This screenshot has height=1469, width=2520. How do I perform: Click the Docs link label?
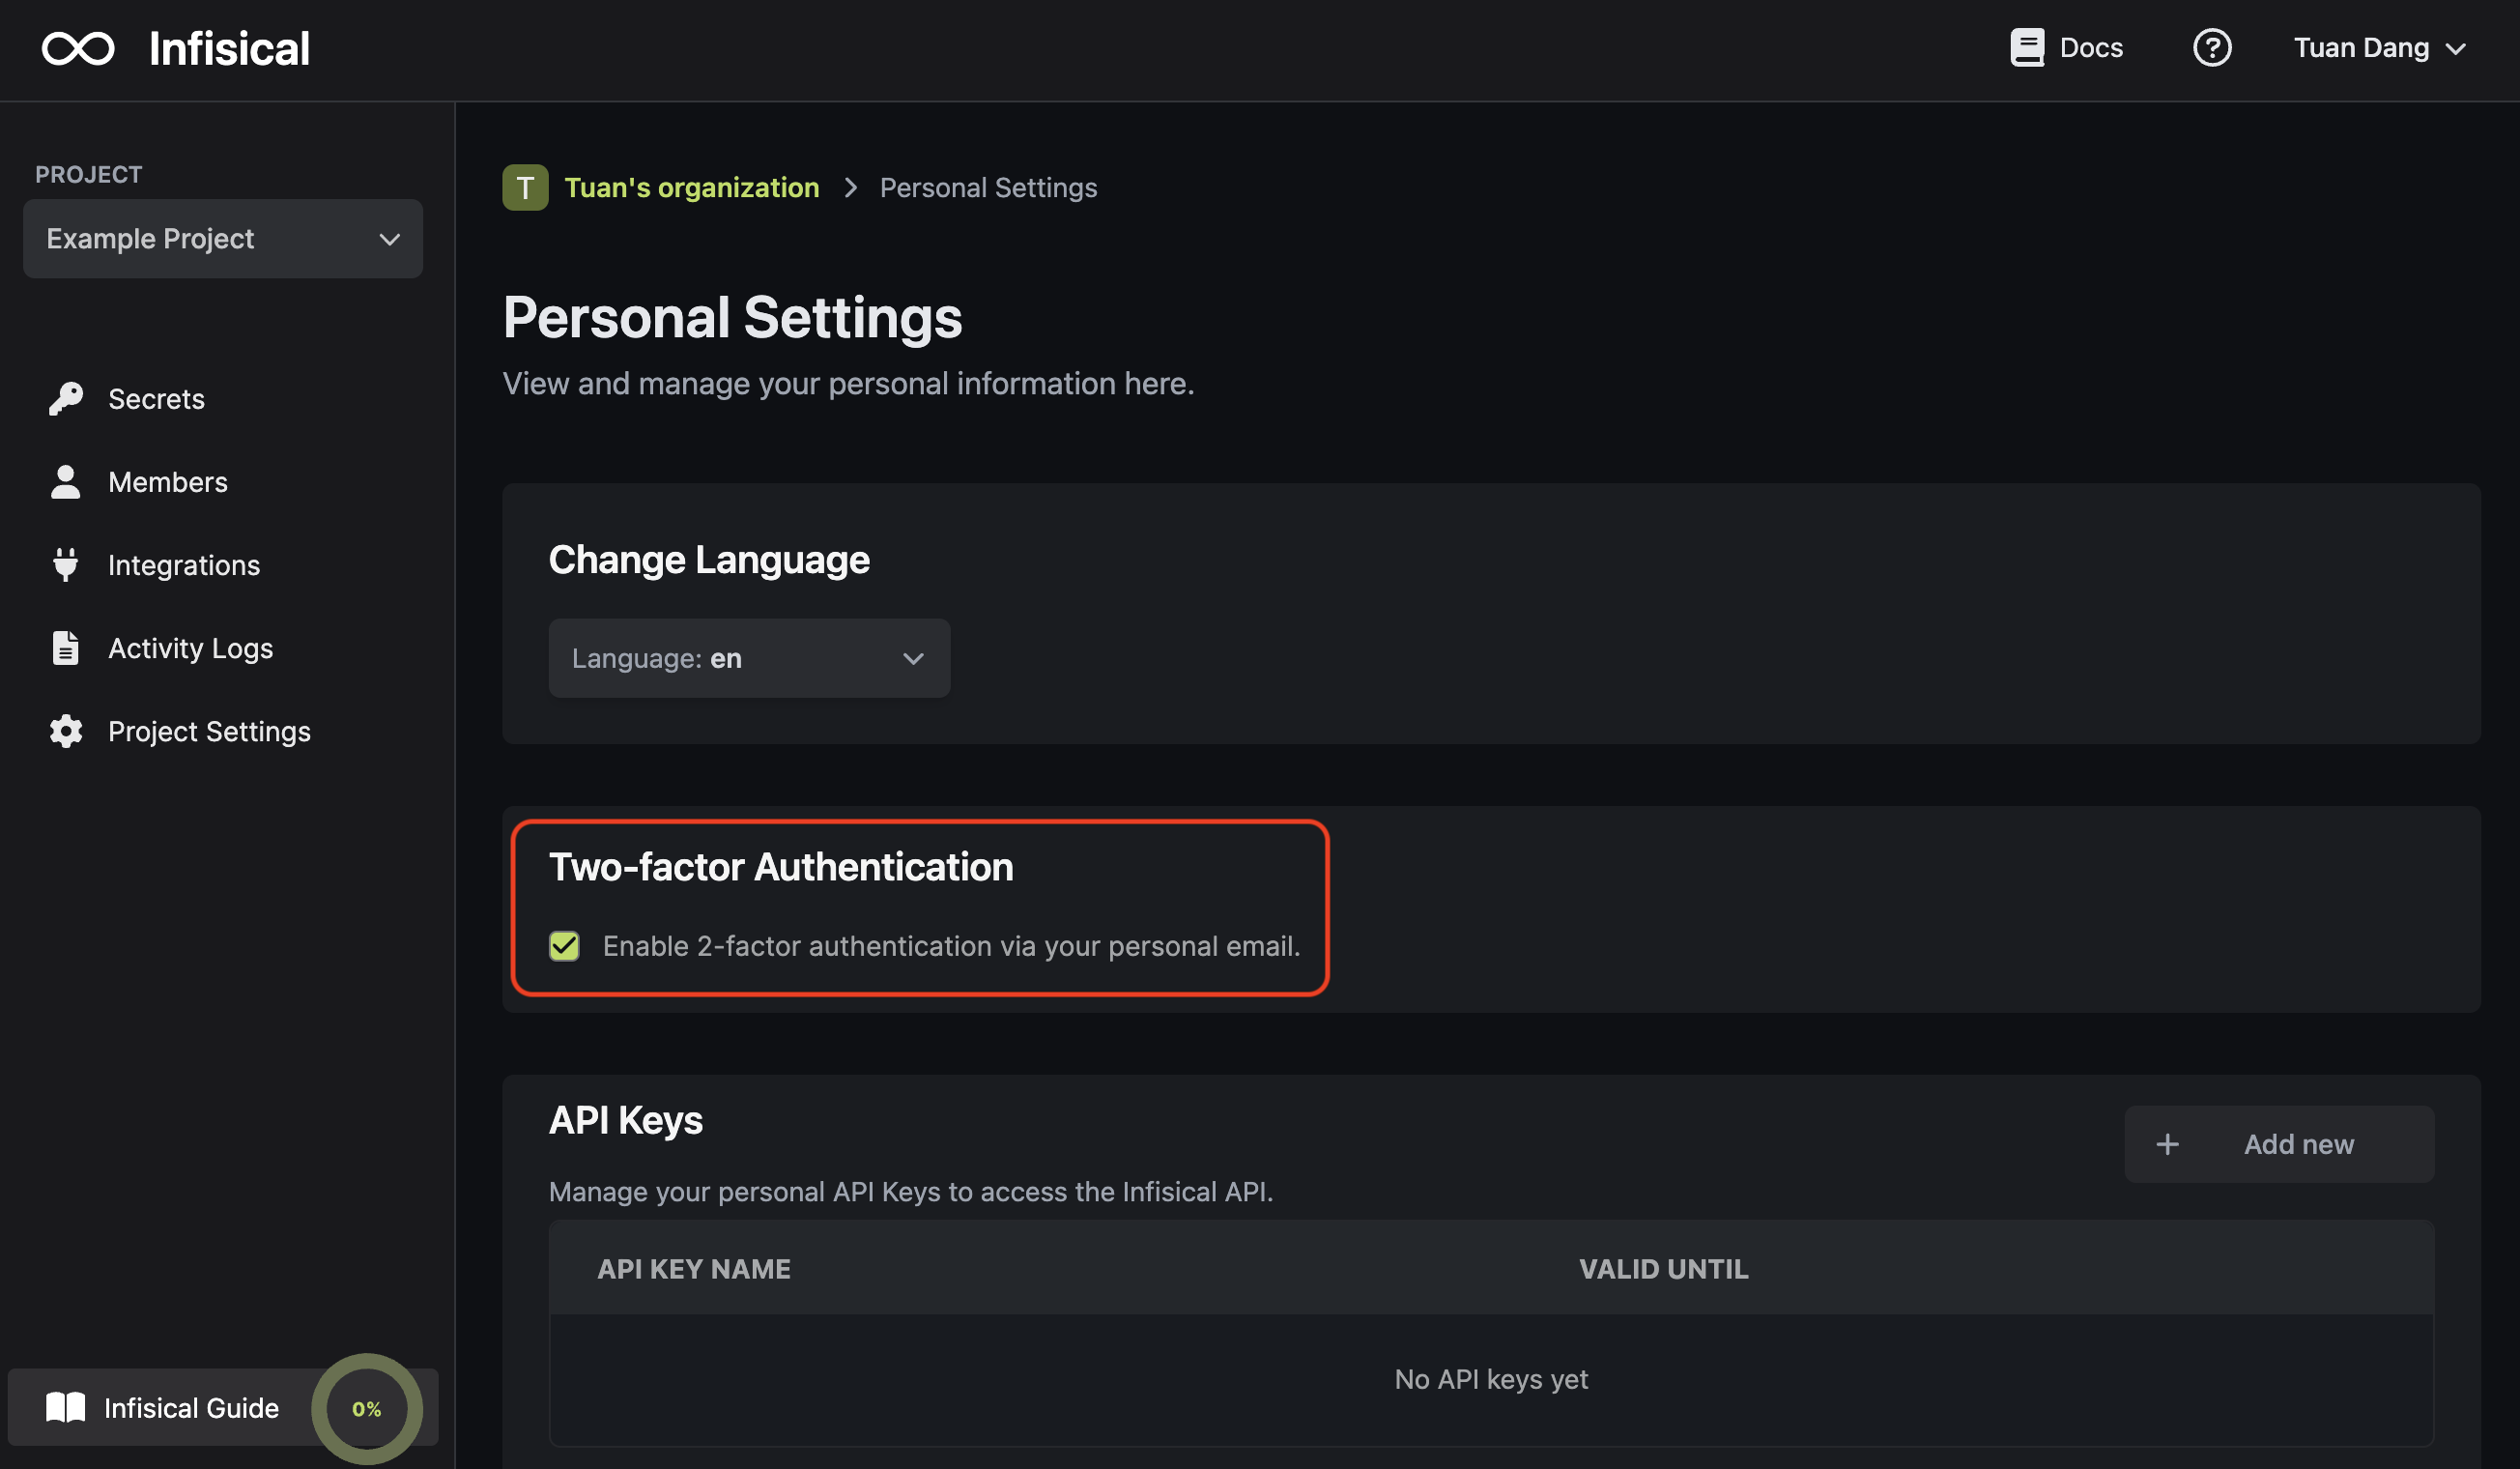(x=2091, y=47)
